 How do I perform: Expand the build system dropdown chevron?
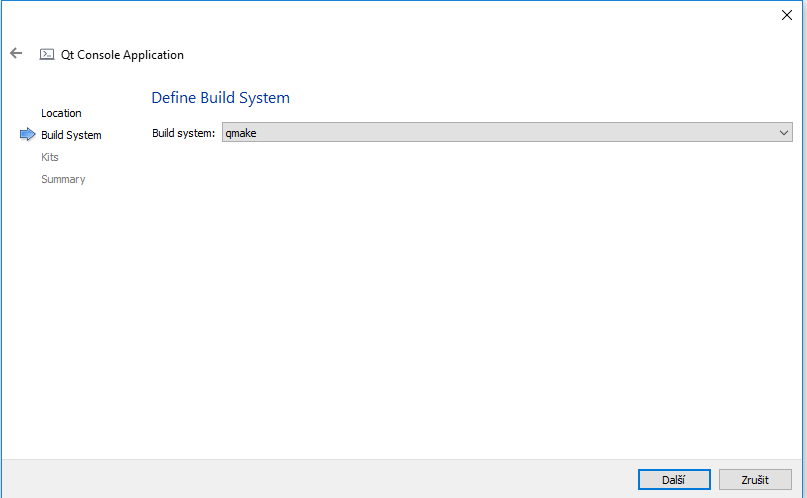pos(783,133)
